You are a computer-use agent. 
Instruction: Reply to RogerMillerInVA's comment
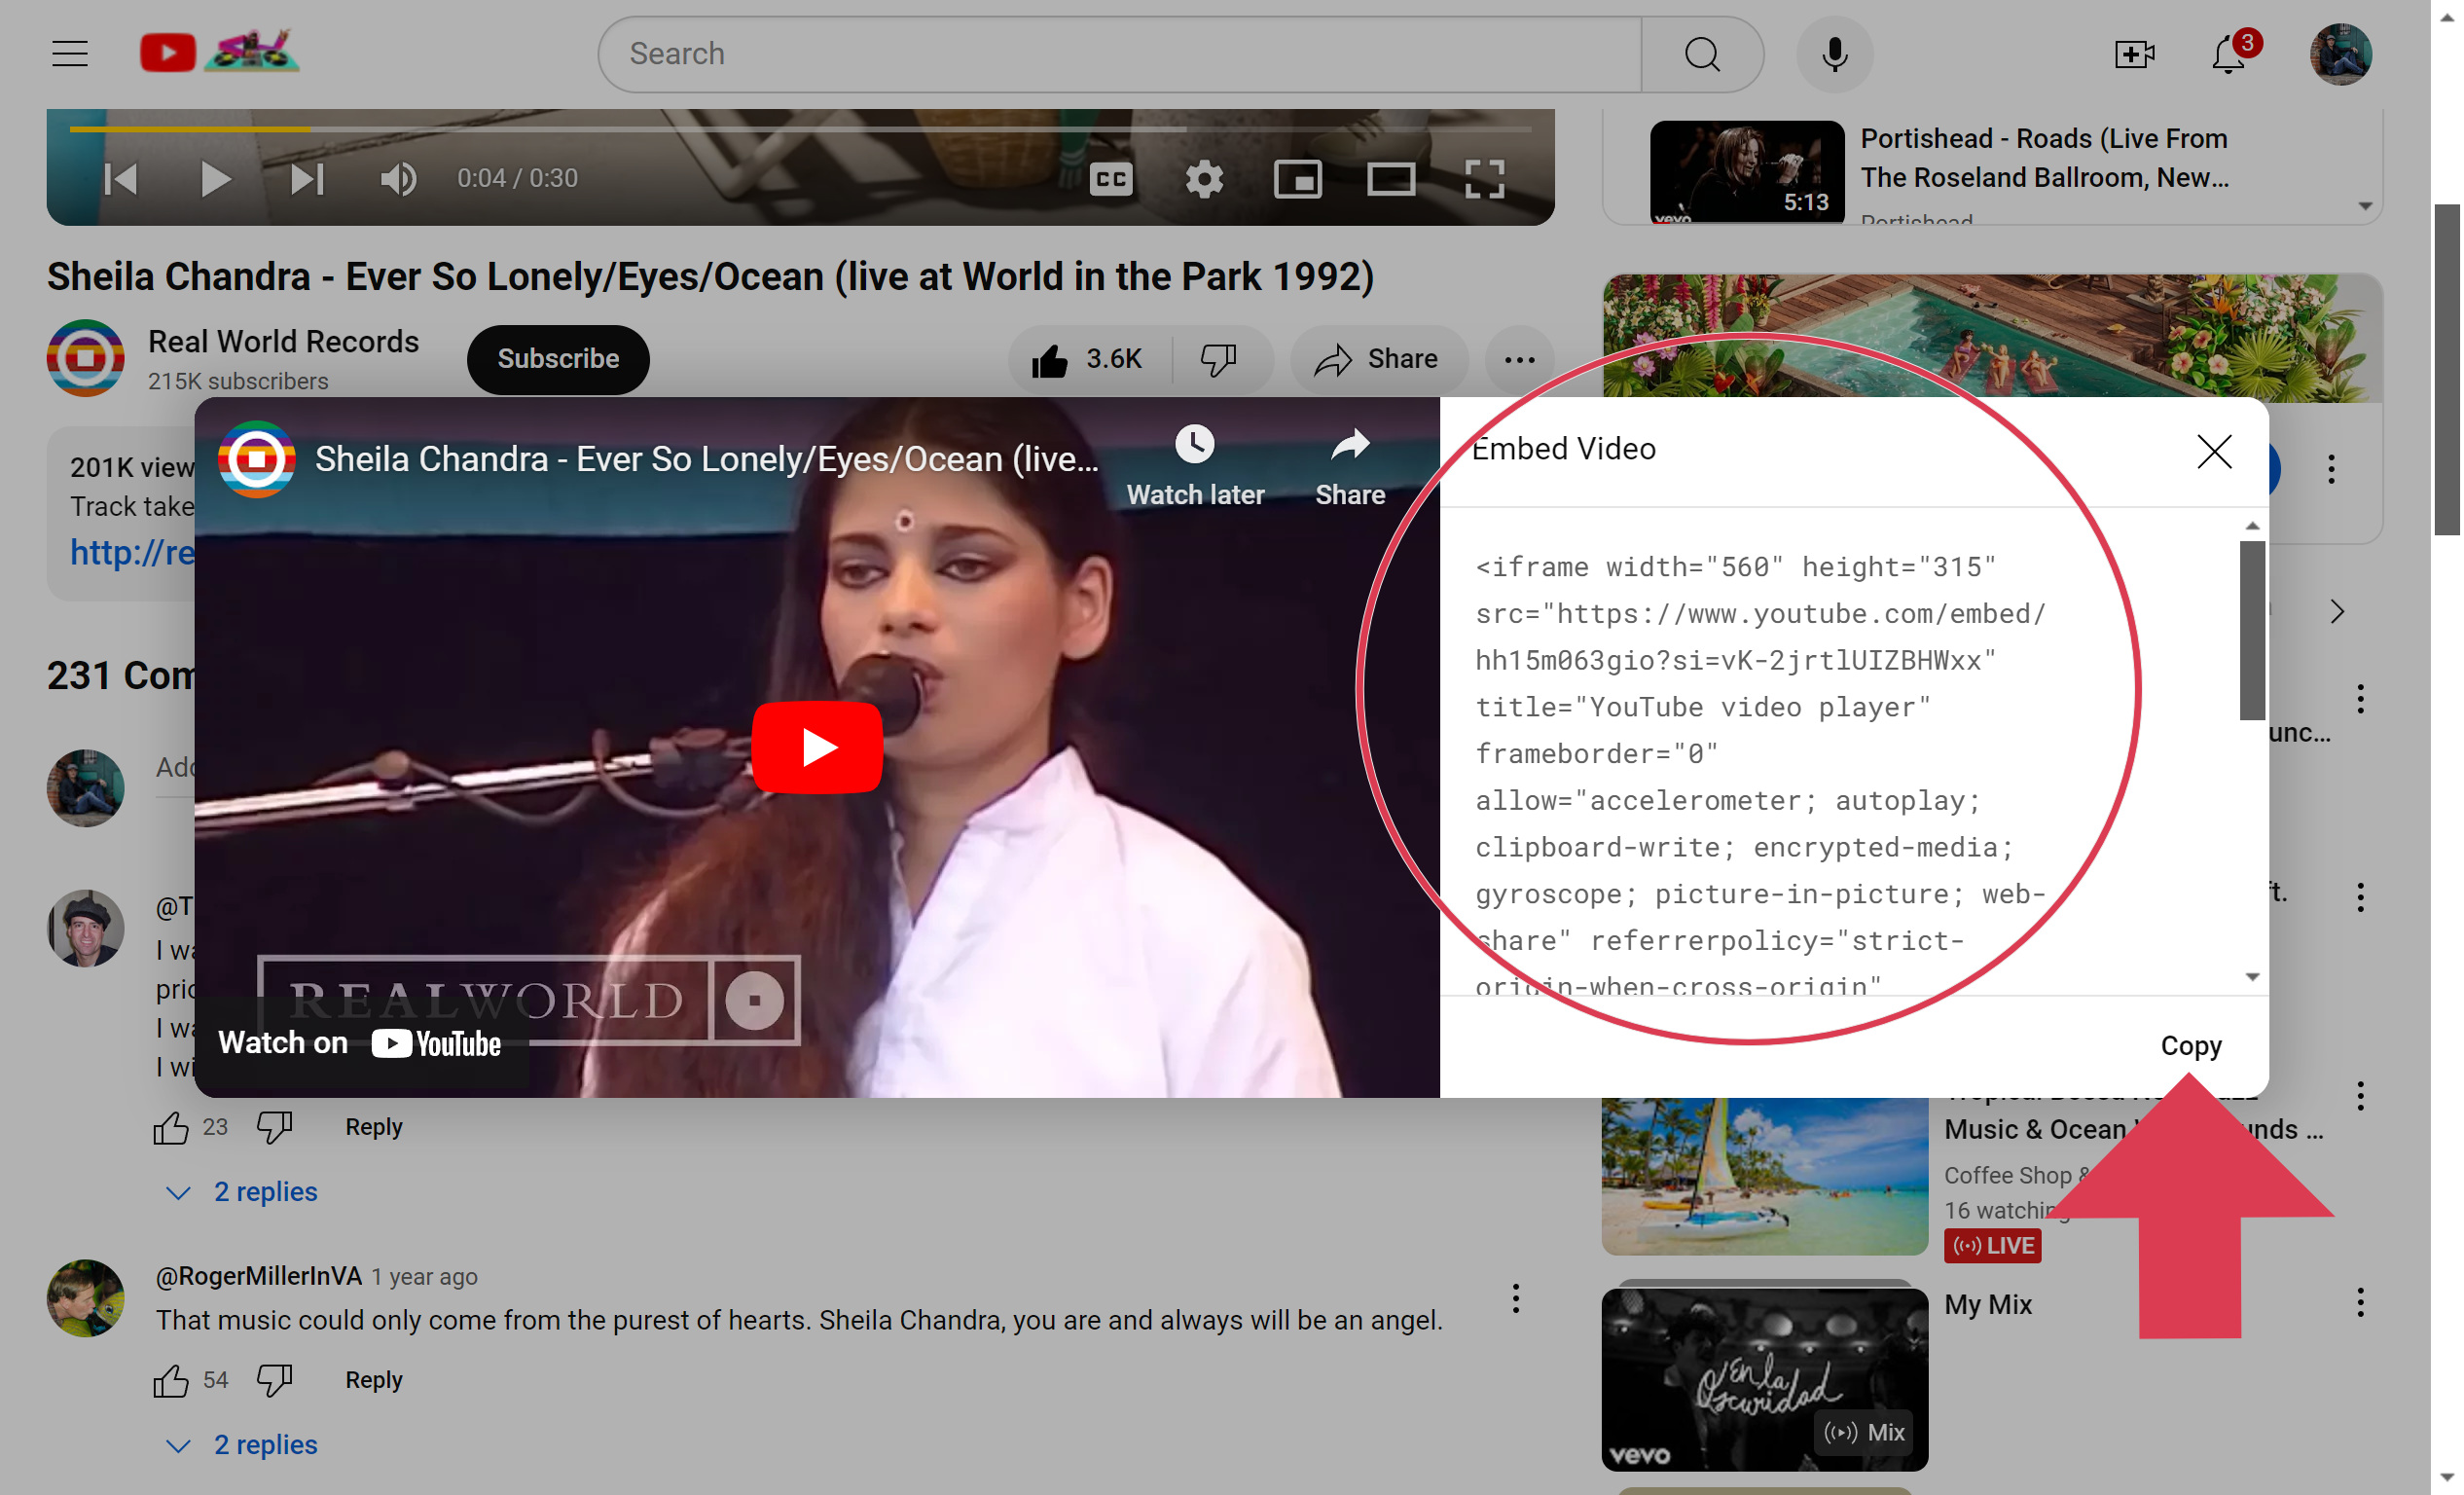(373, 1380)
